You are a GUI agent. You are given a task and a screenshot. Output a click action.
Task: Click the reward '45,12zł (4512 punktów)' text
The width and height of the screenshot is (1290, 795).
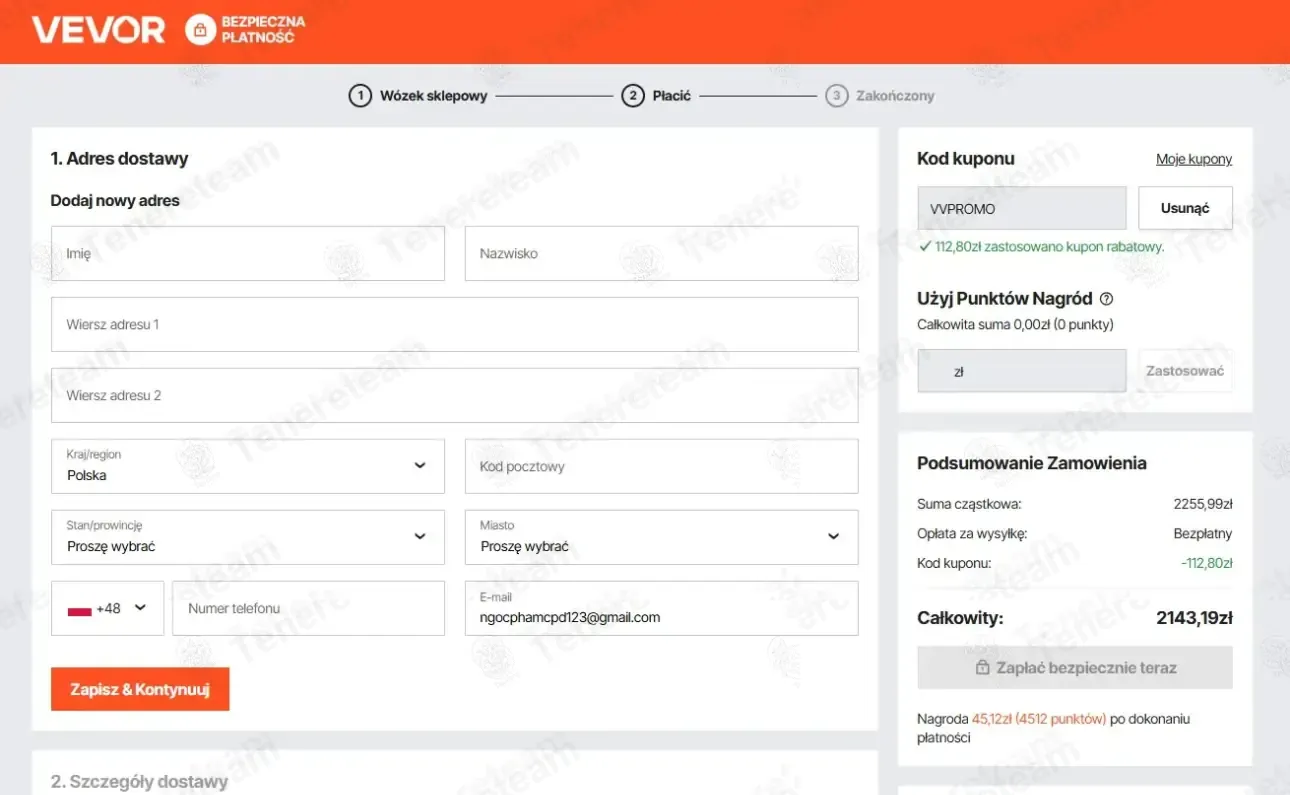pos(1039,718)
